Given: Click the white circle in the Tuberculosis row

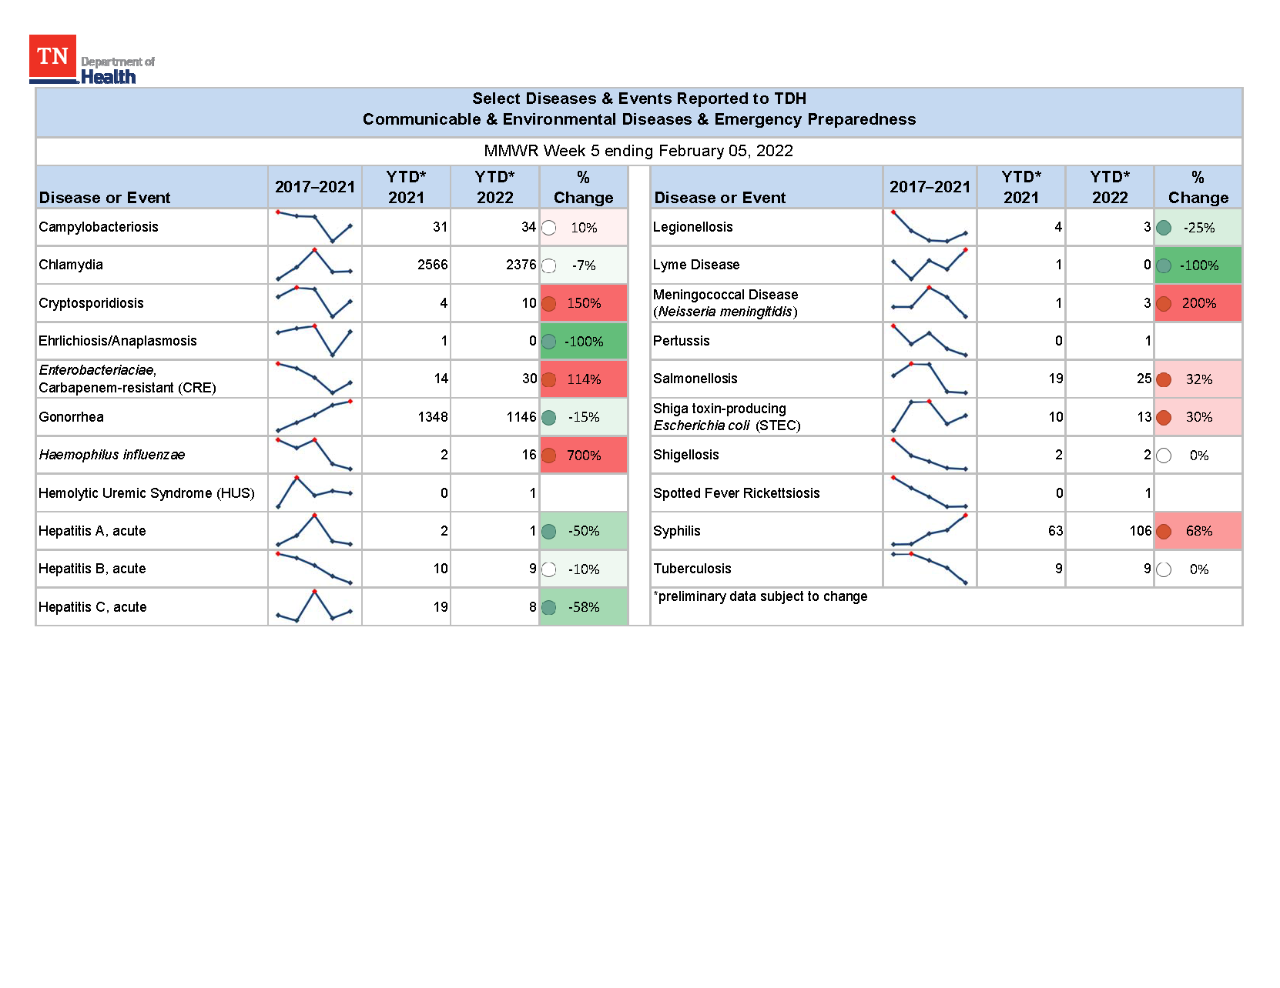Looking at the screenshot, I should 1164,569.
